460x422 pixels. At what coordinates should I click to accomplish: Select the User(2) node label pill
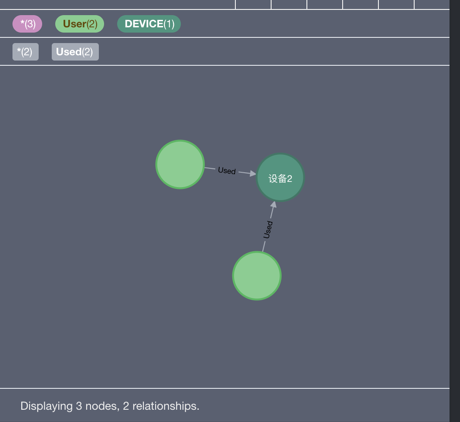[x=80, y=24]
